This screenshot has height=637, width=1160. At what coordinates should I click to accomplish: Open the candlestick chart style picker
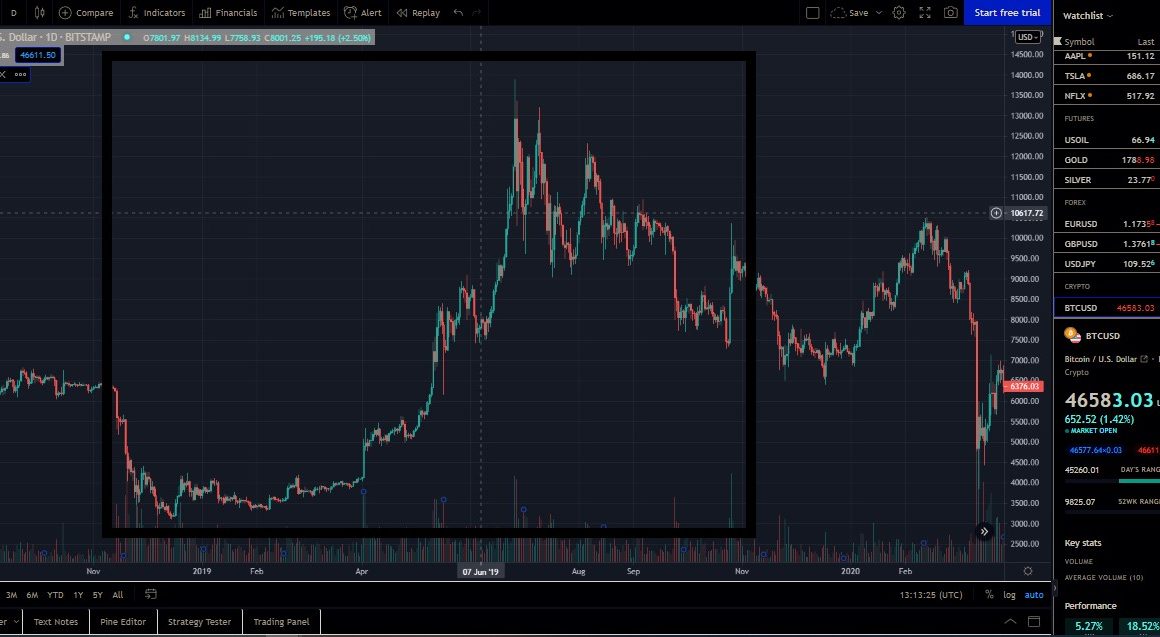(x=39, y=13)
